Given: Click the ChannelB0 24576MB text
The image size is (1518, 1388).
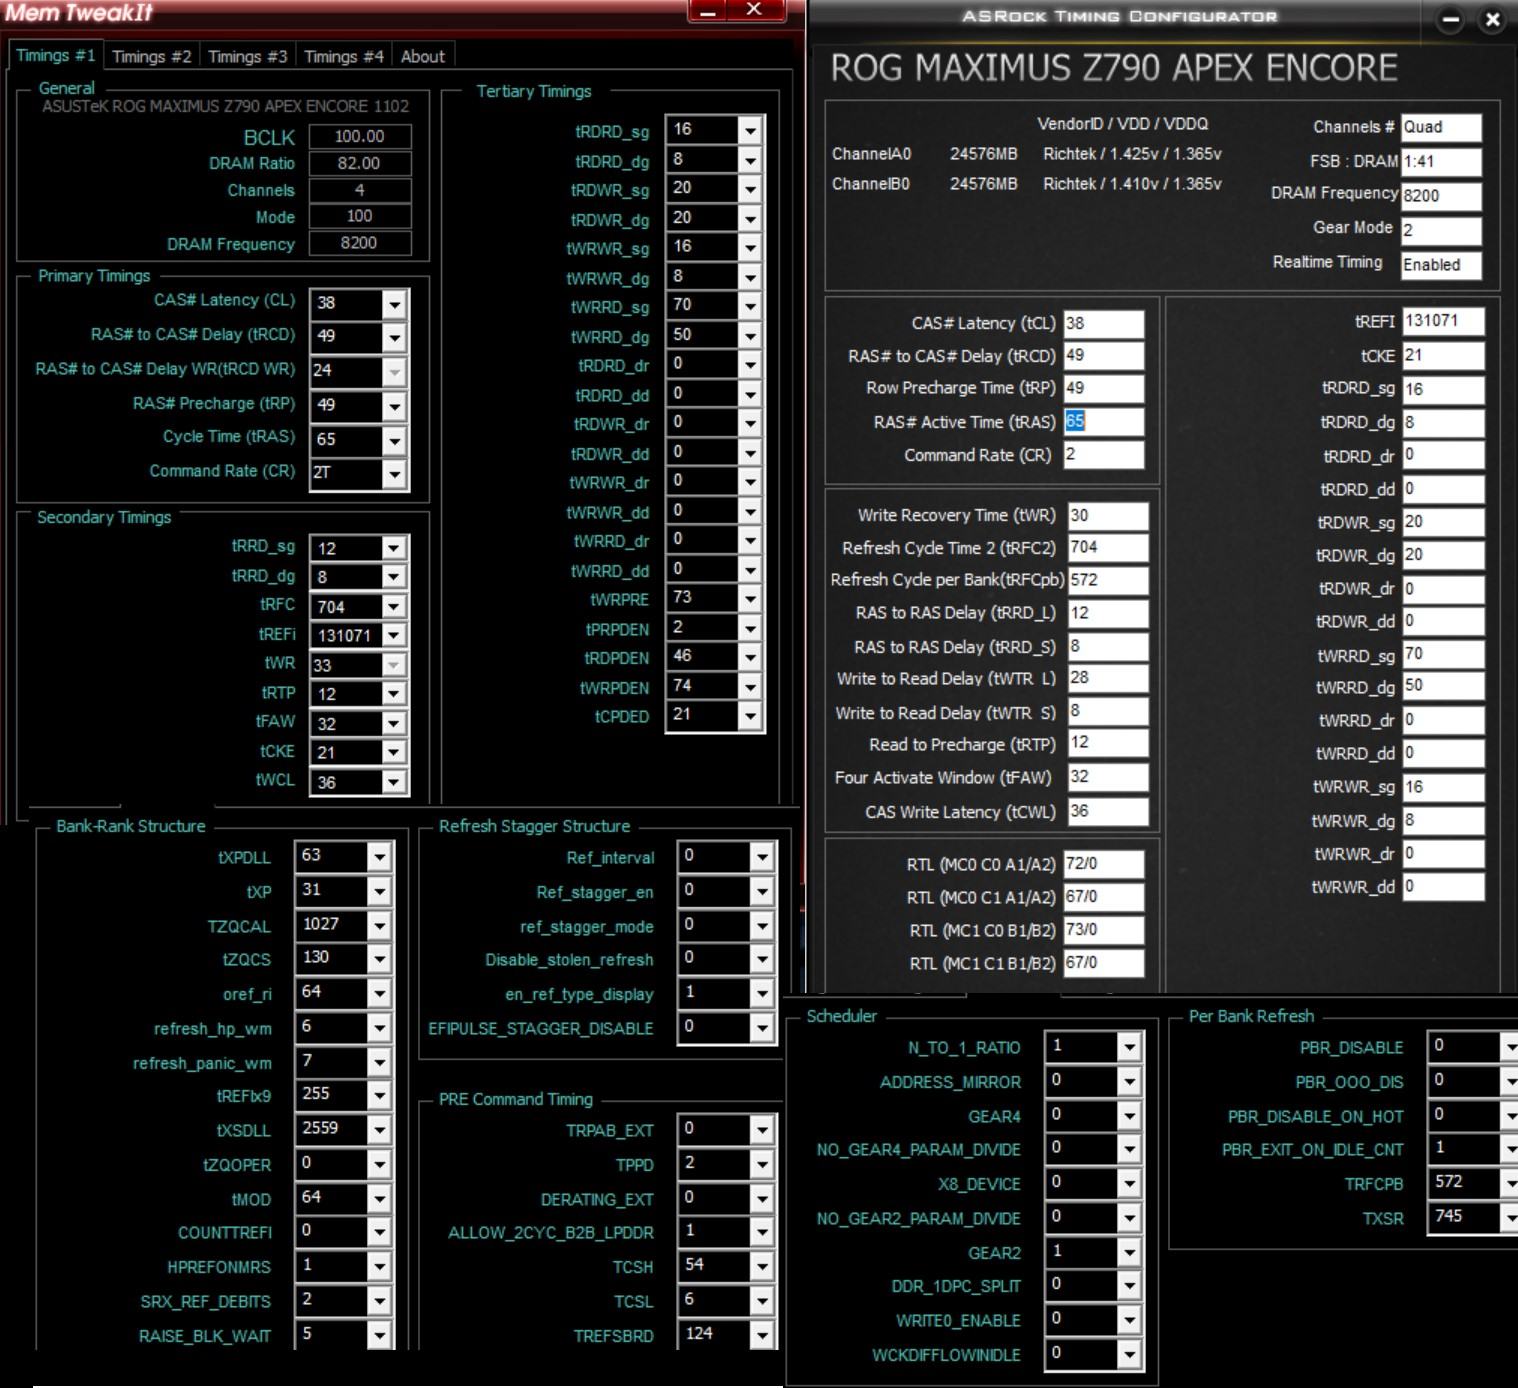Looking at the screenshot, I should point(983,184).
